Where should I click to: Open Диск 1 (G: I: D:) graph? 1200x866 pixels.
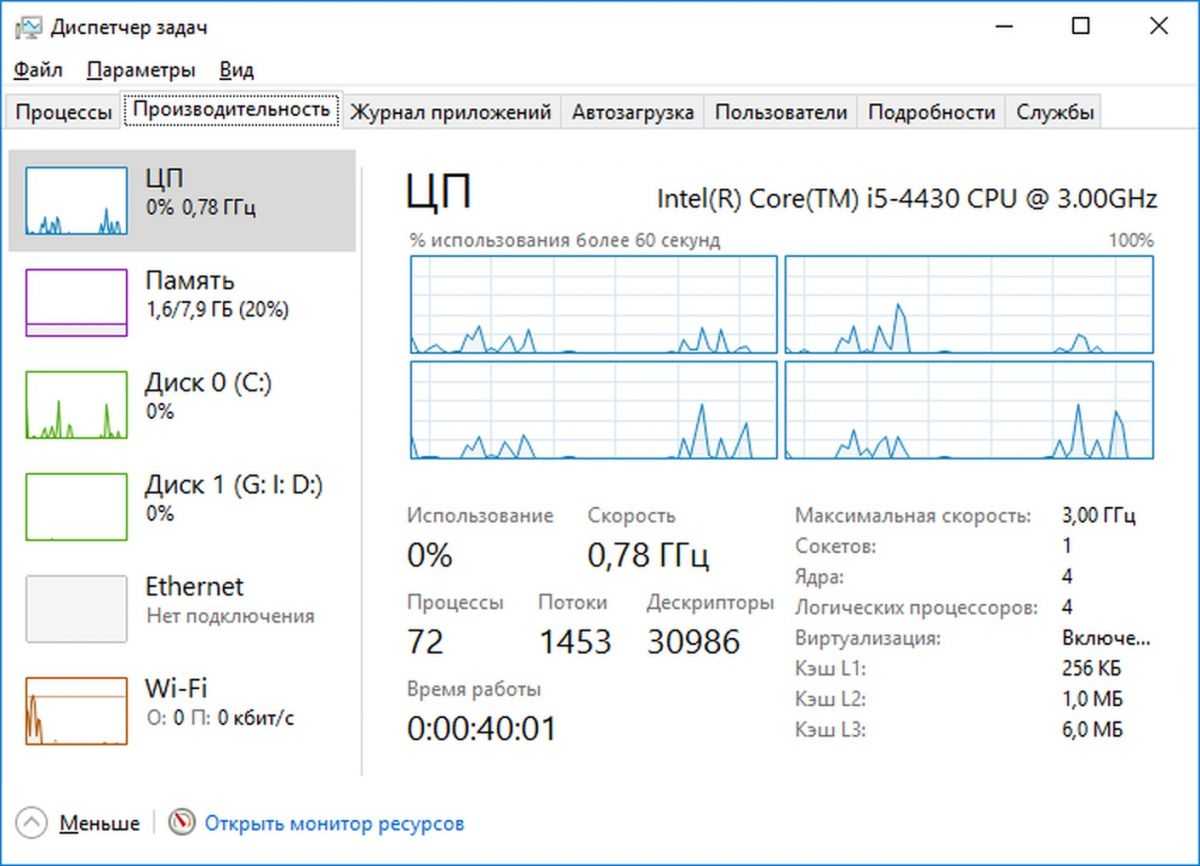pyautogui.click(x=76, y=507)
